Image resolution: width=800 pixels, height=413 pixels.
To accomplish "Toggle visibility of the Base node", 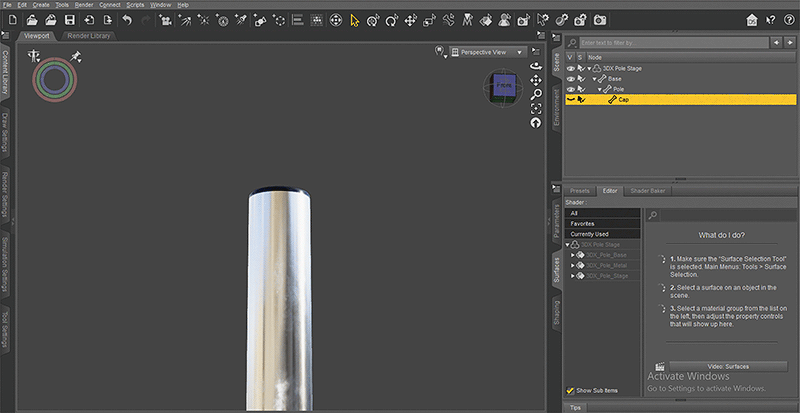I will pyautogui.click(x=570, y=79).
